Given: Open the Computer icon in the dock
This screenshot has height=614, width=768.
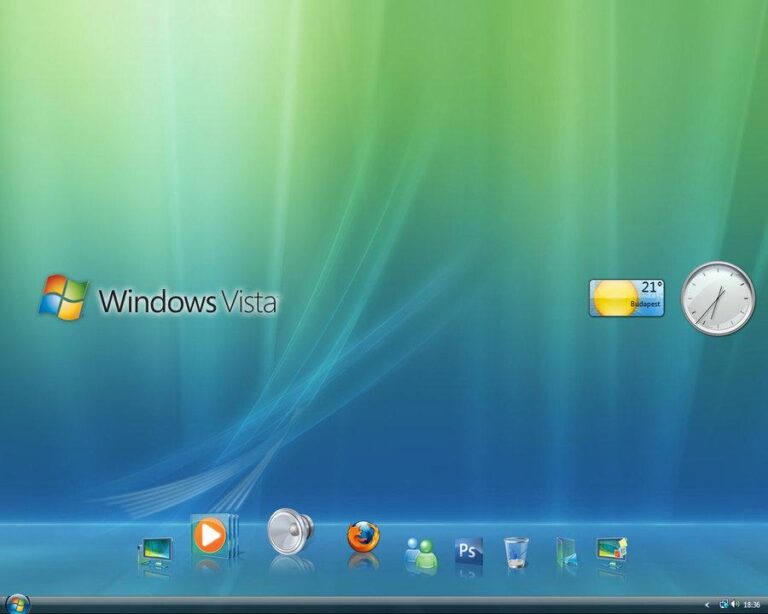Looking at the screenshot, I should 156,552.
